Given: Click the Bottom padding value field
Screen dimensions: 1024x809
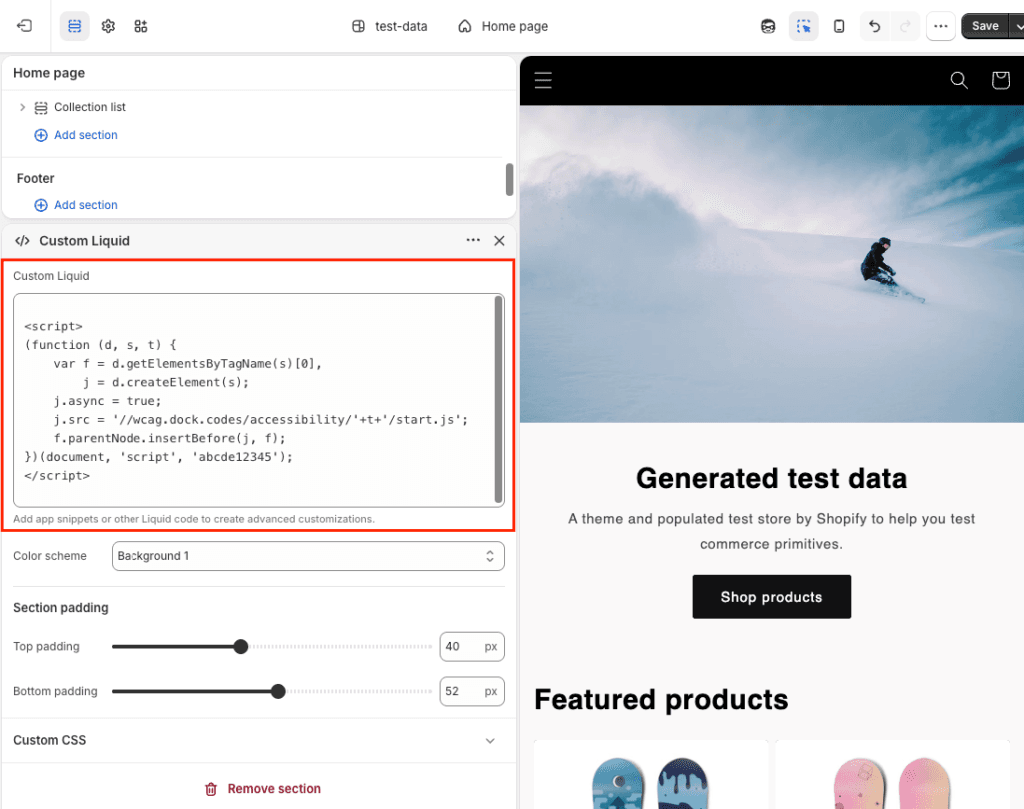Looking at the screenshot, I should click(472, 691).
